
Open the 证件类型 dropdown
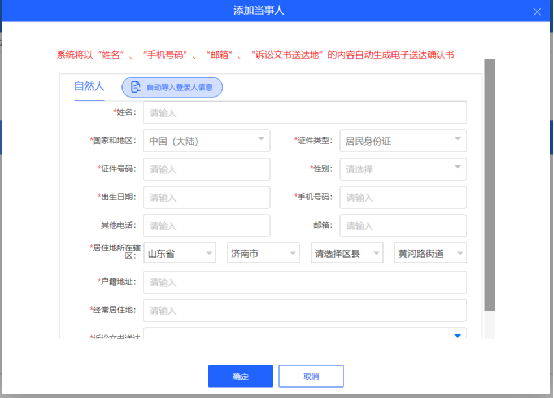(403, 141)
